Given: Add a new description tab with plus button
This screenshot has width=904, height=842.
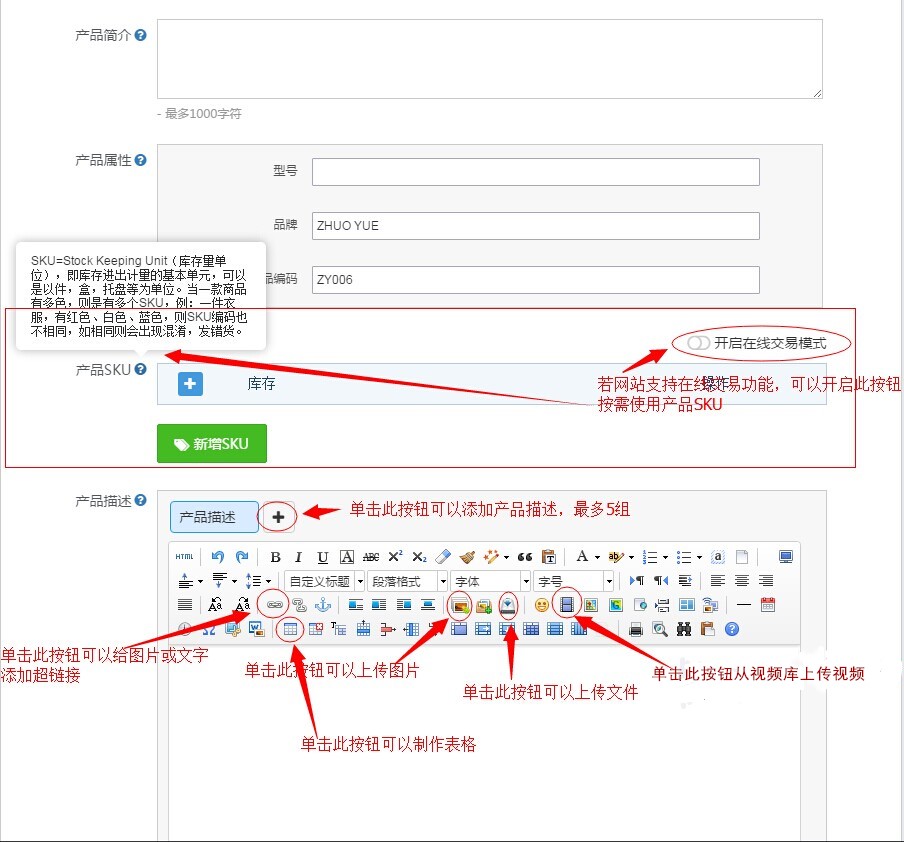Looking at the screenshot, I should pos(279,517).
